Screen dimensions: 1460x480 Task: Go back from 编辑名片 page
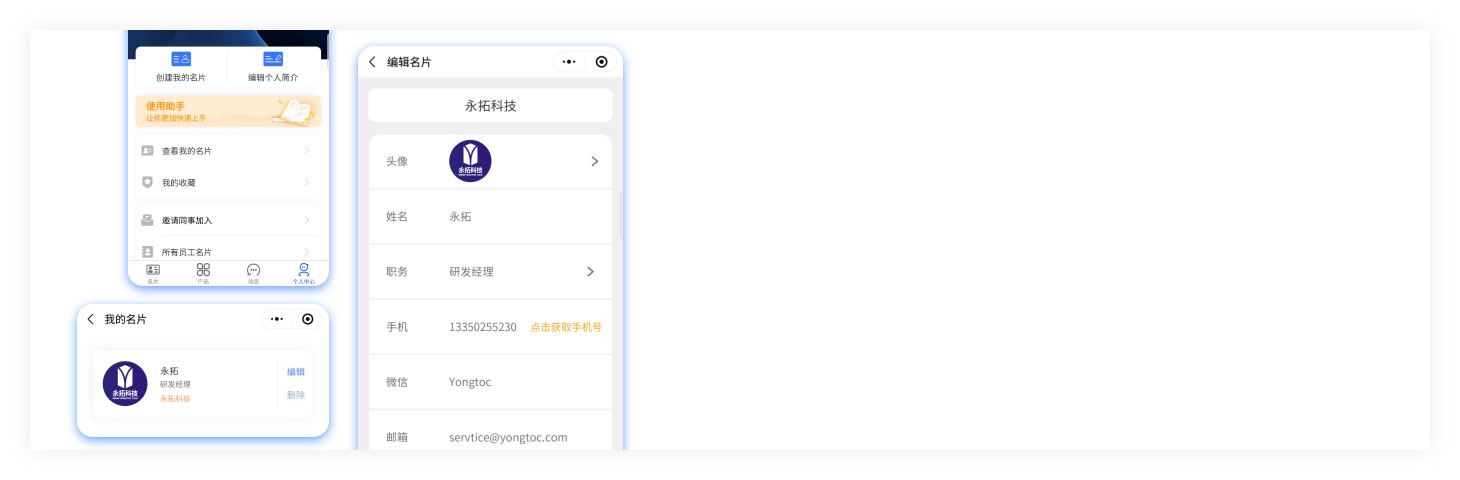click(x=372, y=62)
